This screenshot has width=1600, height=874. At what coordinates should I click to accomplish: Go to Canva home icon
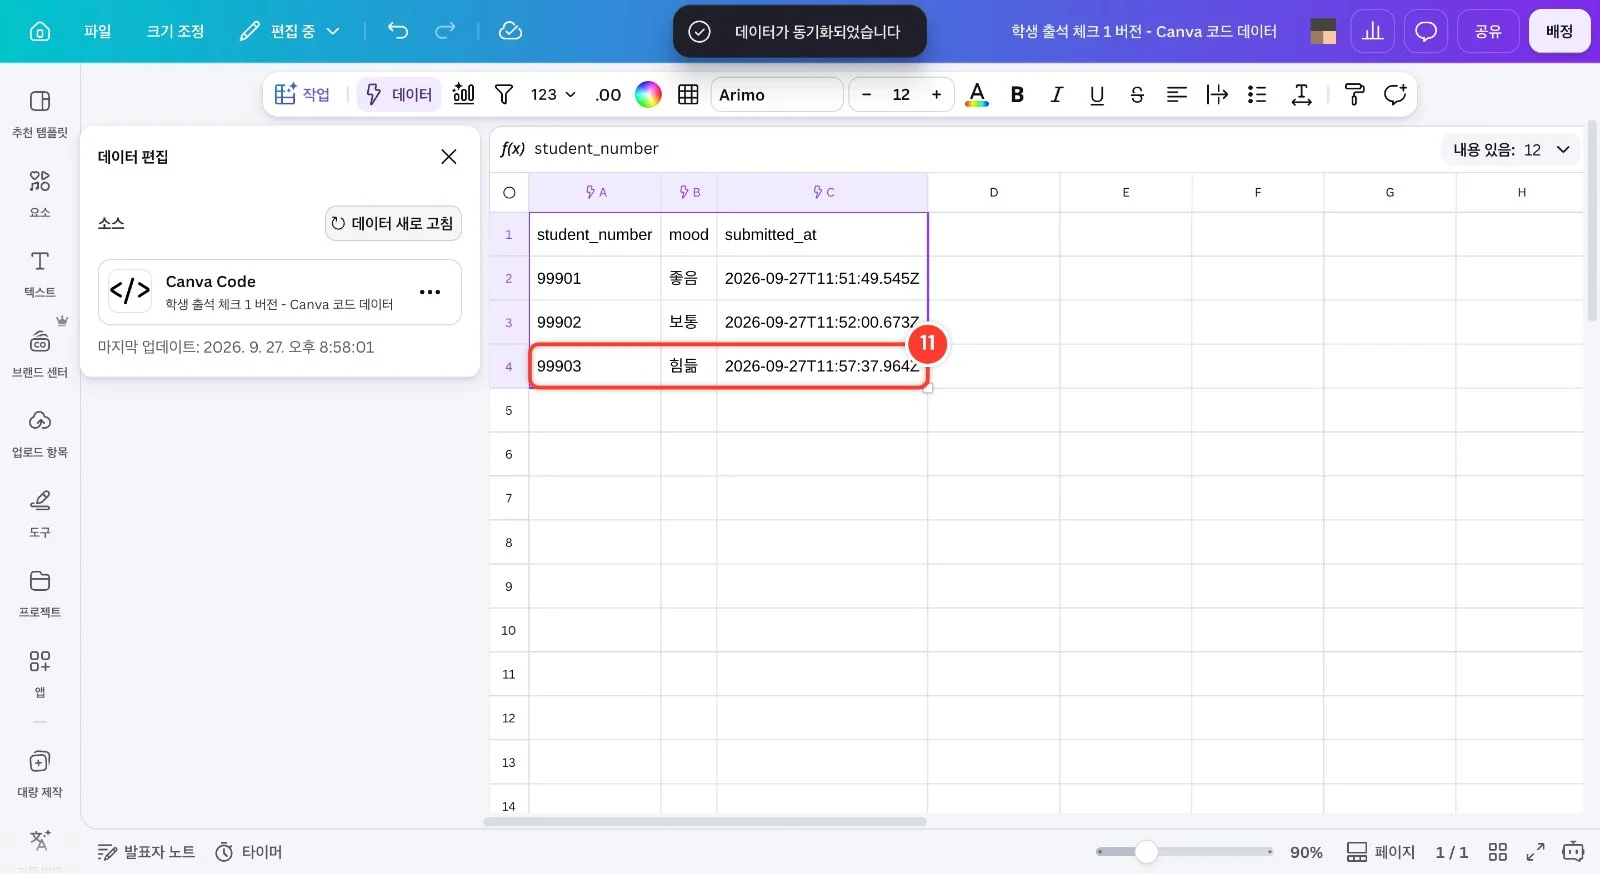(x=40, y=31)
